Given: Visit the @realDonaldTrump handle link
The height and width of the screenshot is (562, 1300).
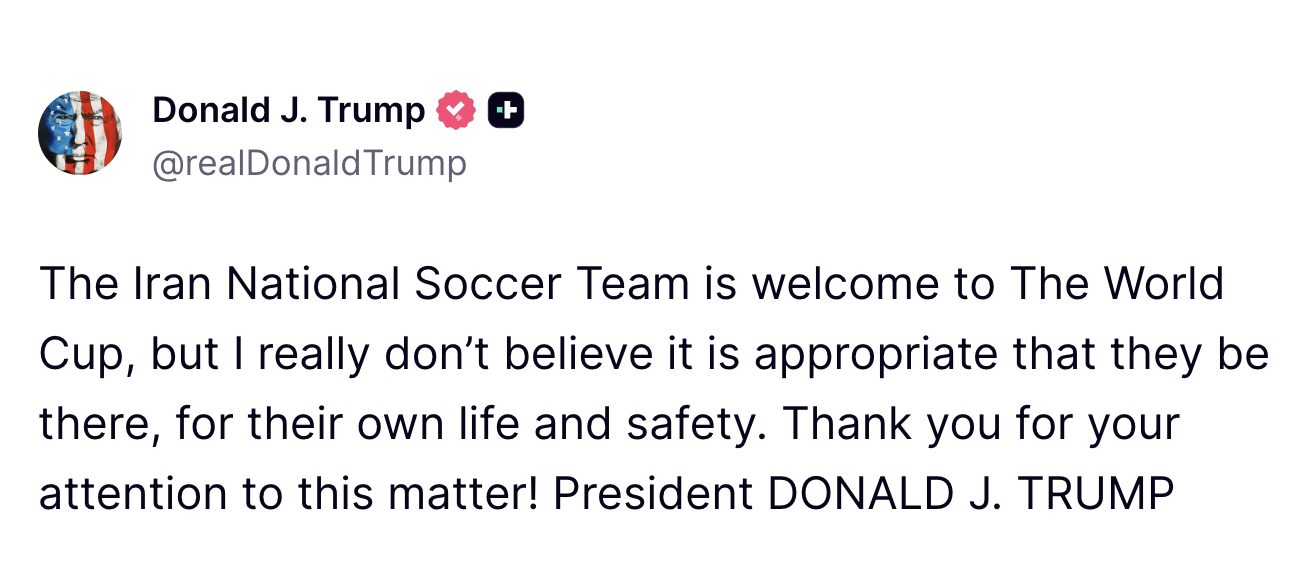Looking at the screenshot, I should tap(308, 163).
